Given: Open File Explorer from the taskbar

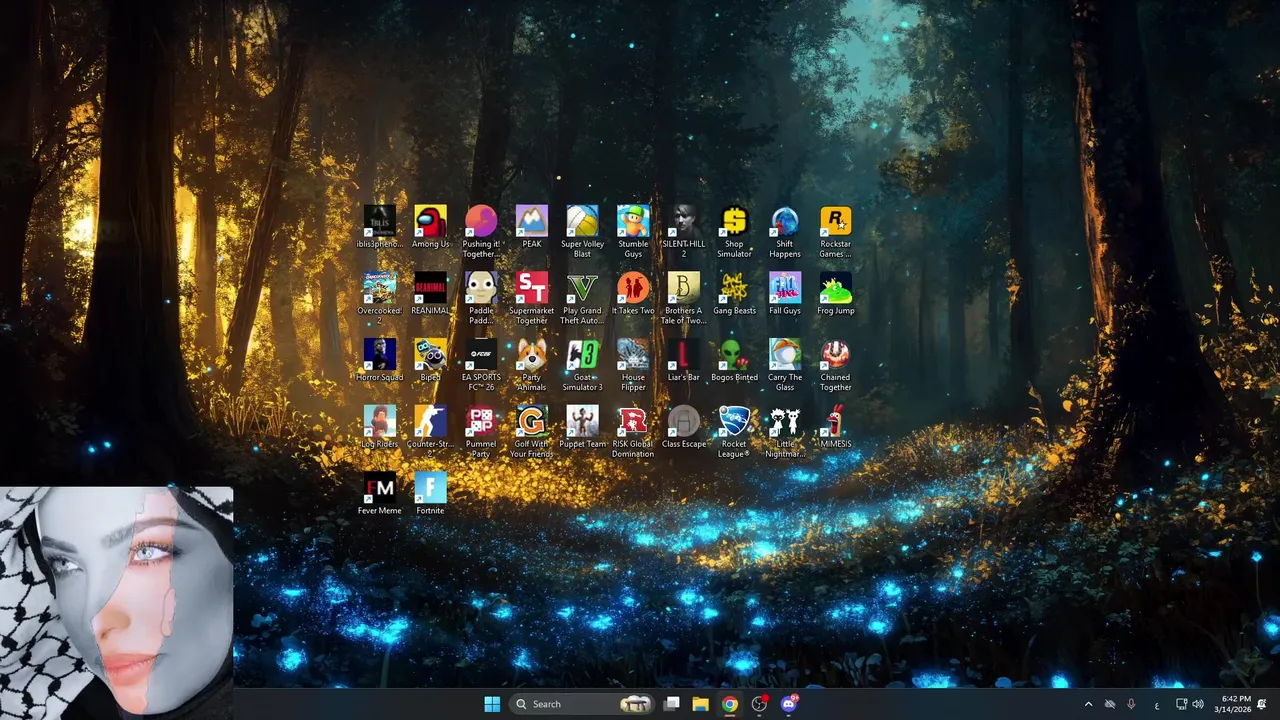Looking at the screenshot, I should [x=701, y=704].
